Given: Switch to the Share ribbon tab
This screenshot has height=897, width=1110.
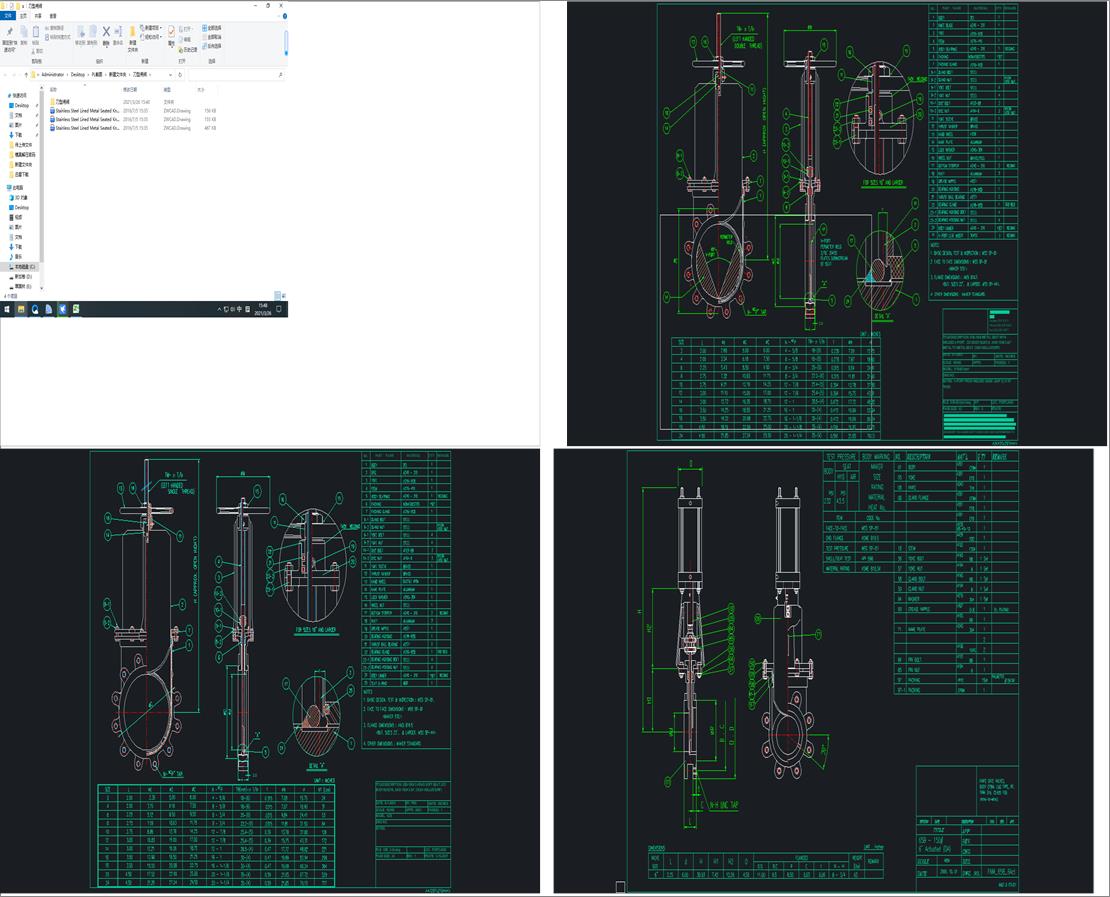Looking at the screenshot, I should tap(38, 16).
